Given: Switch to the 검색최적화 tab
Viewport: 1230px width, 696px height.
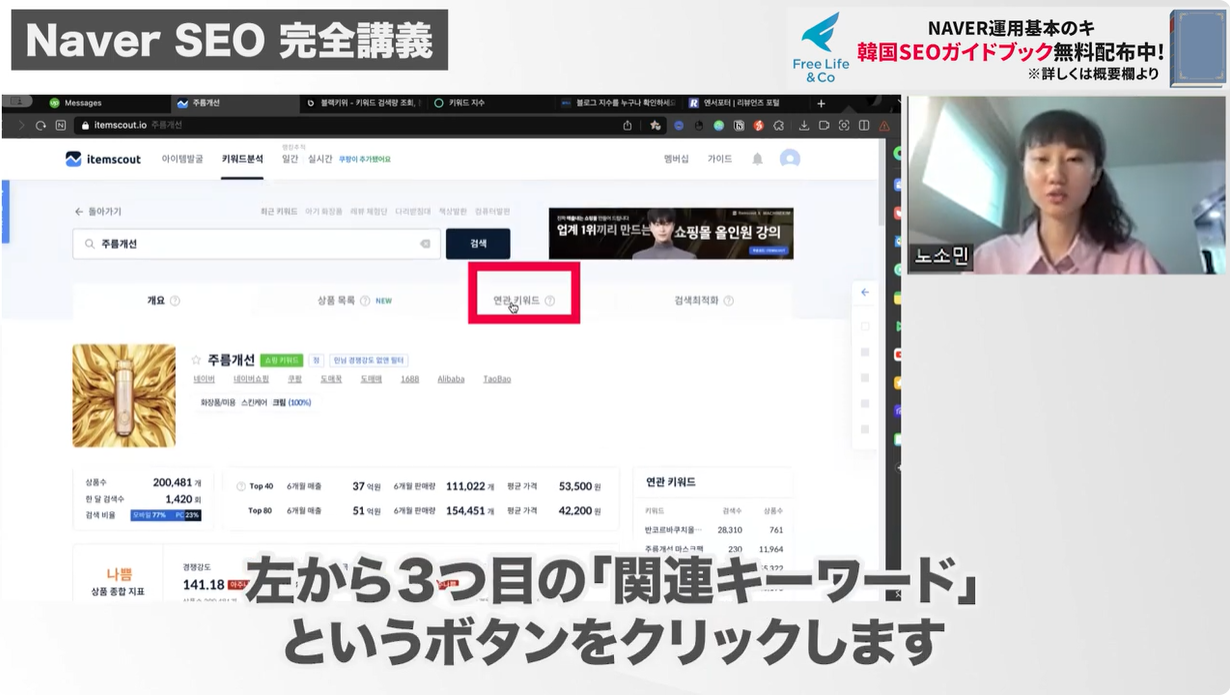Looking at the screenshot, I should [x=703, y=301].
